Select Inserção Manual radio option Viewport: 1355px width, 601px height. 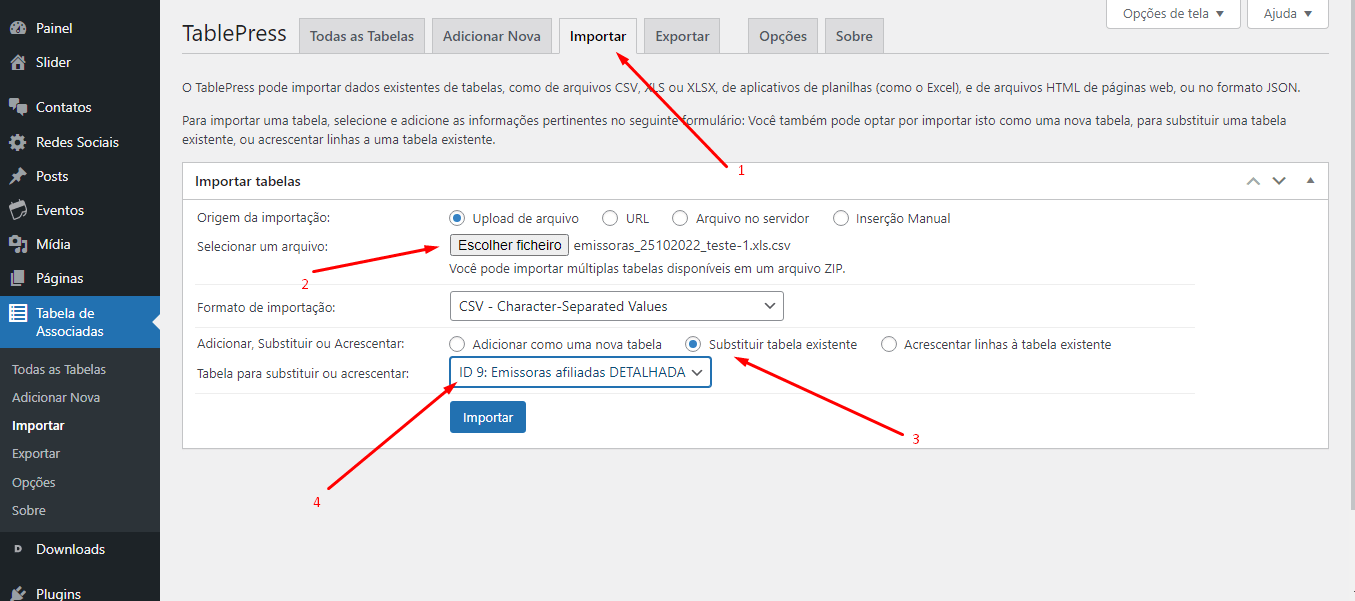coord(841,218)
